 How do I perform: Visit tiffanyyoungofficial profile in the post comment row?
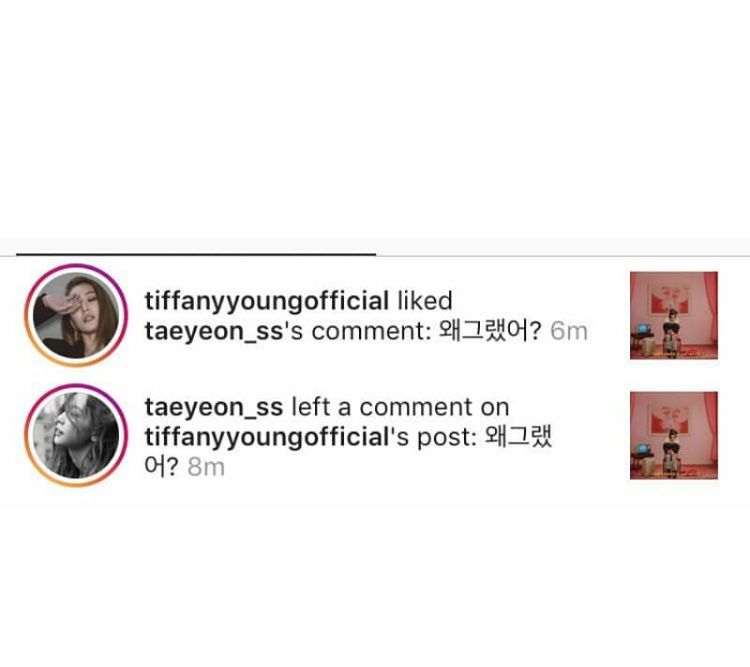(x=266, y=437)
